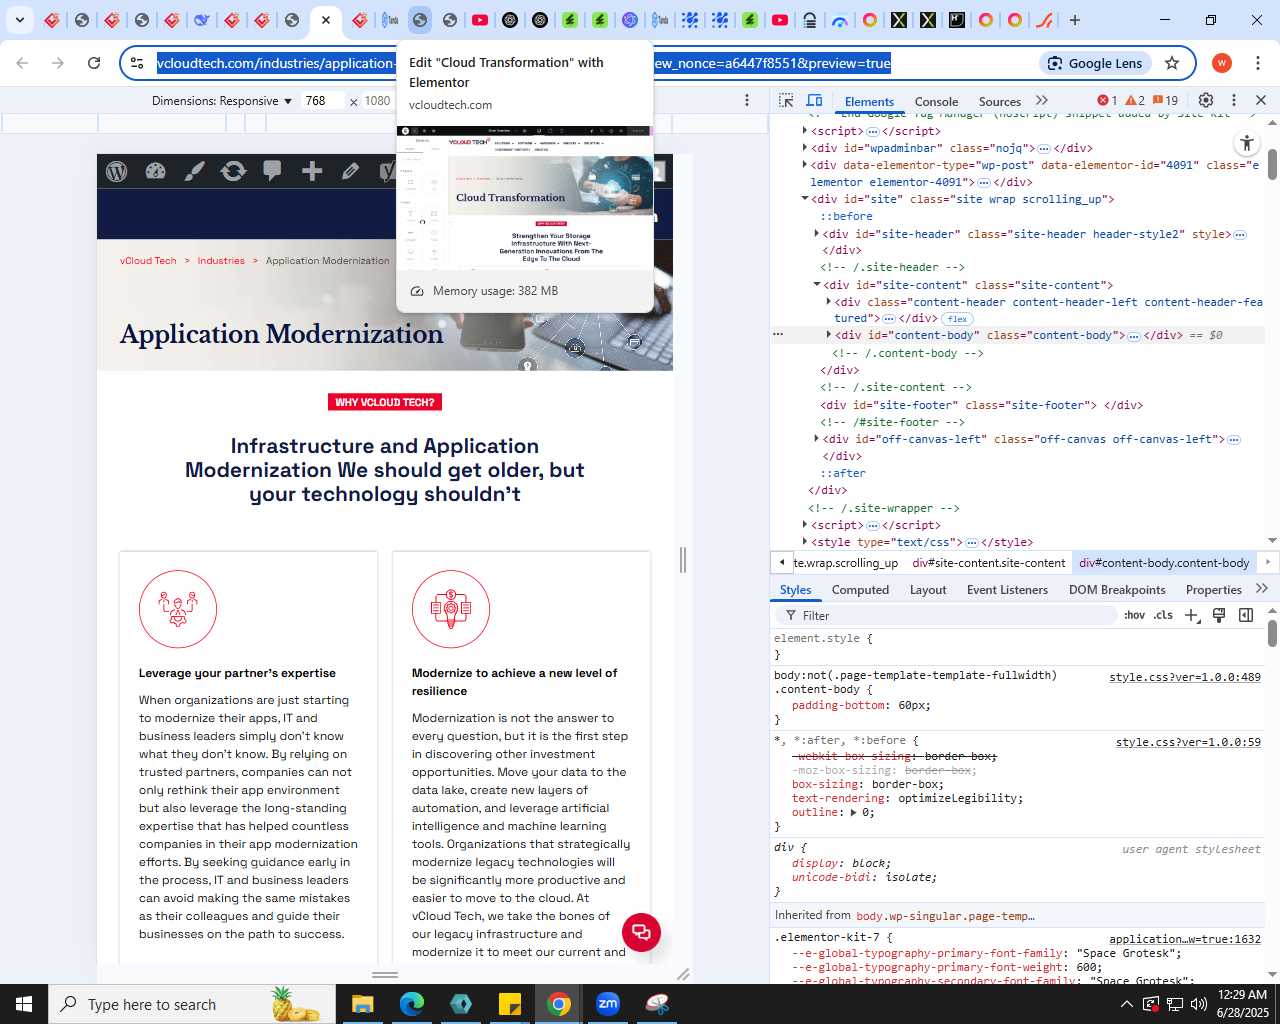Open style.css?ver=1.0.0:59 source link
The width and height of the screenshot is (1280, 1024).
click(1188, 742)
